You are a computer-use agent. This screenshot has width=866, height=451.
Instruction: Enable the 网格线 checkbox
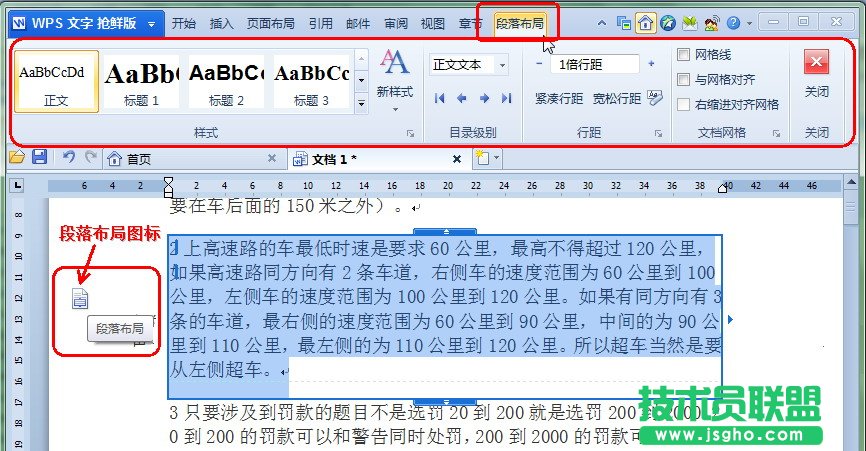tap(683, 54)
